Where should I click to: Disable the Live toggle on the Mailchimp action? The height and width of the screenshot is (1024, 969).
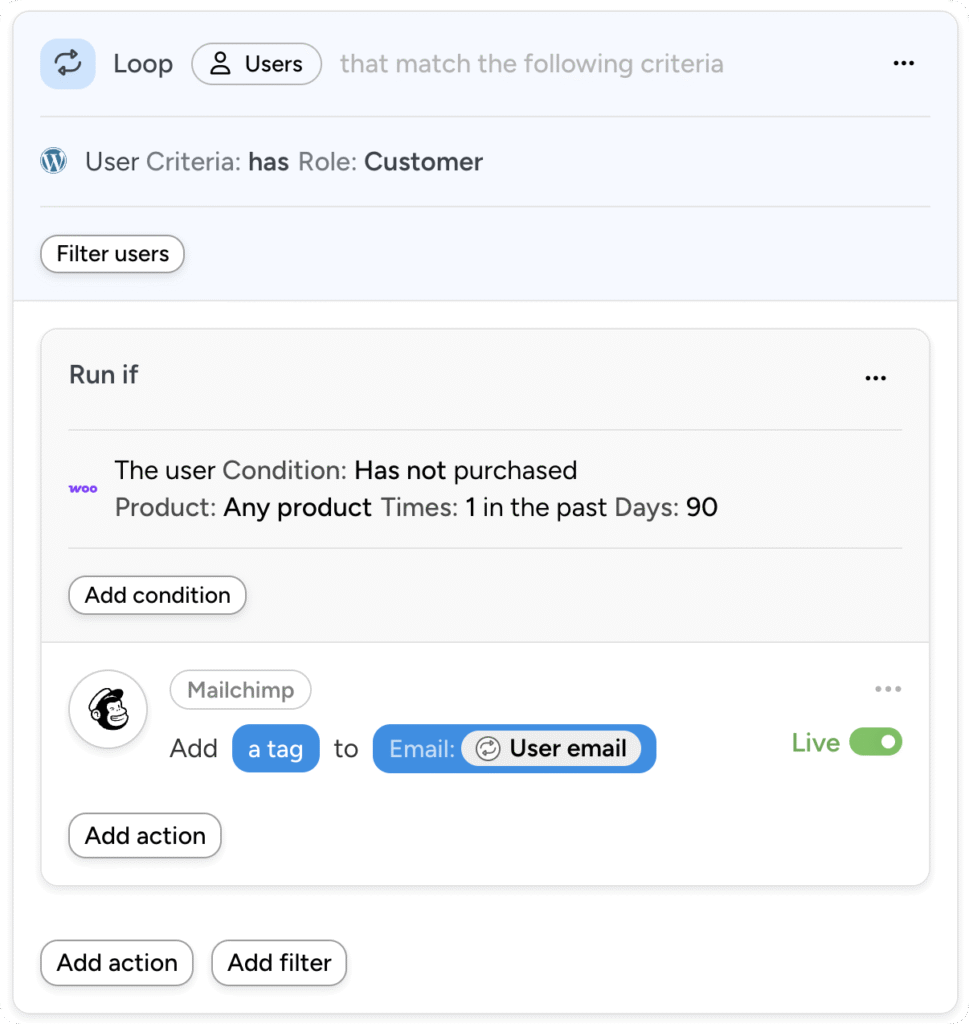pos(875,742)
